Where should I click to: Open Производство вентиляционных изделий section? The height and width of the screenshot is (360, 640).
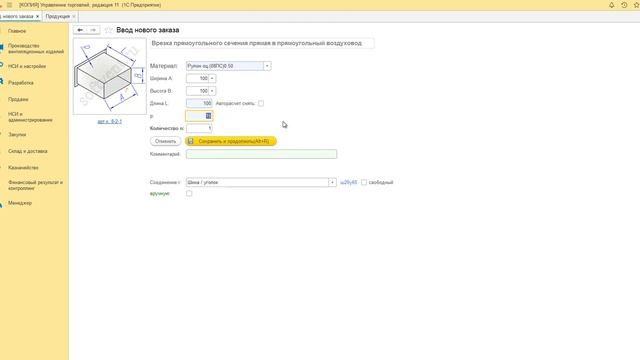tap(36, 49)
